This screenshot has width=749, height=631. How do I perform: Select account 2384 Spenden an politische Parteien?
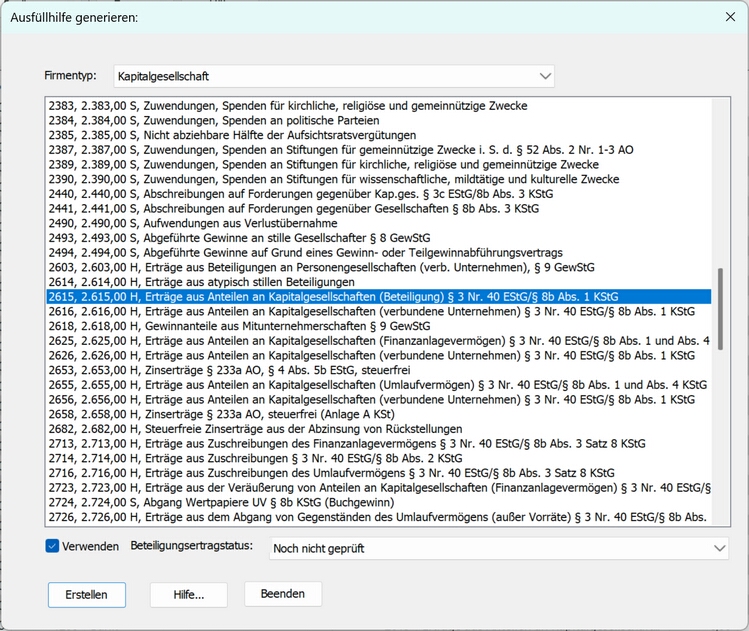379,120
